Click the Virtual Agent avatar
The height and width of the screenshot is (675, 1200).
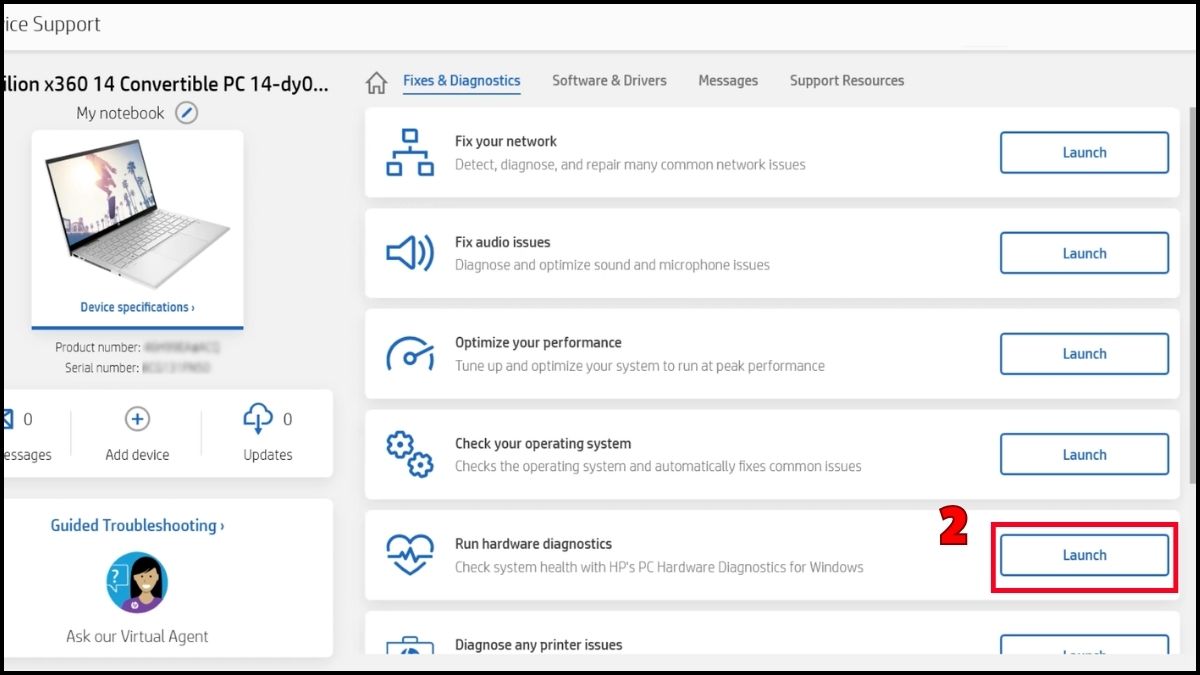click(x=137, y=582)
